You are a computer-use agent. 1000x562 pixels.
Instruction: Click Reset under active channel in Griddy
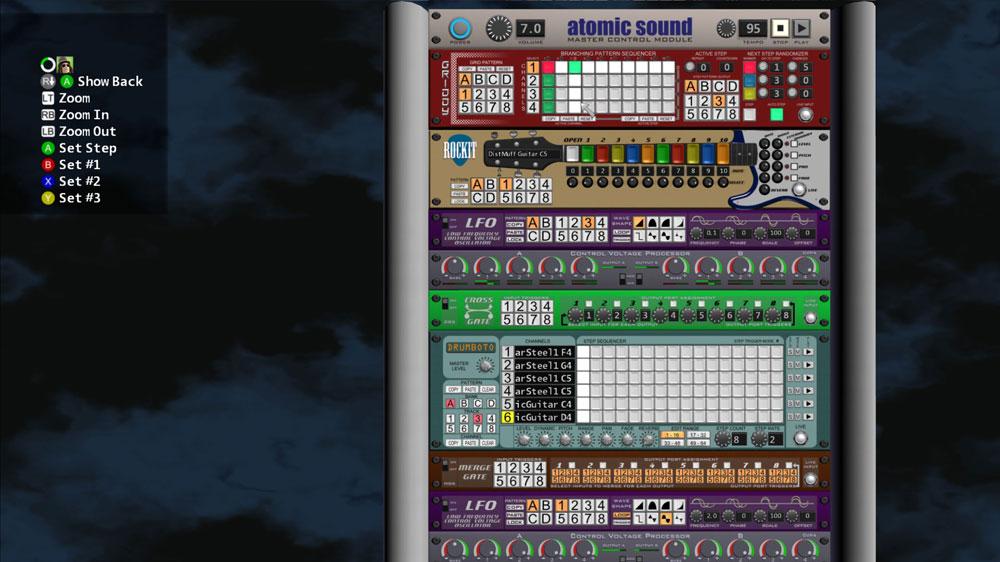pyautogui.click(x=587, y=119)
